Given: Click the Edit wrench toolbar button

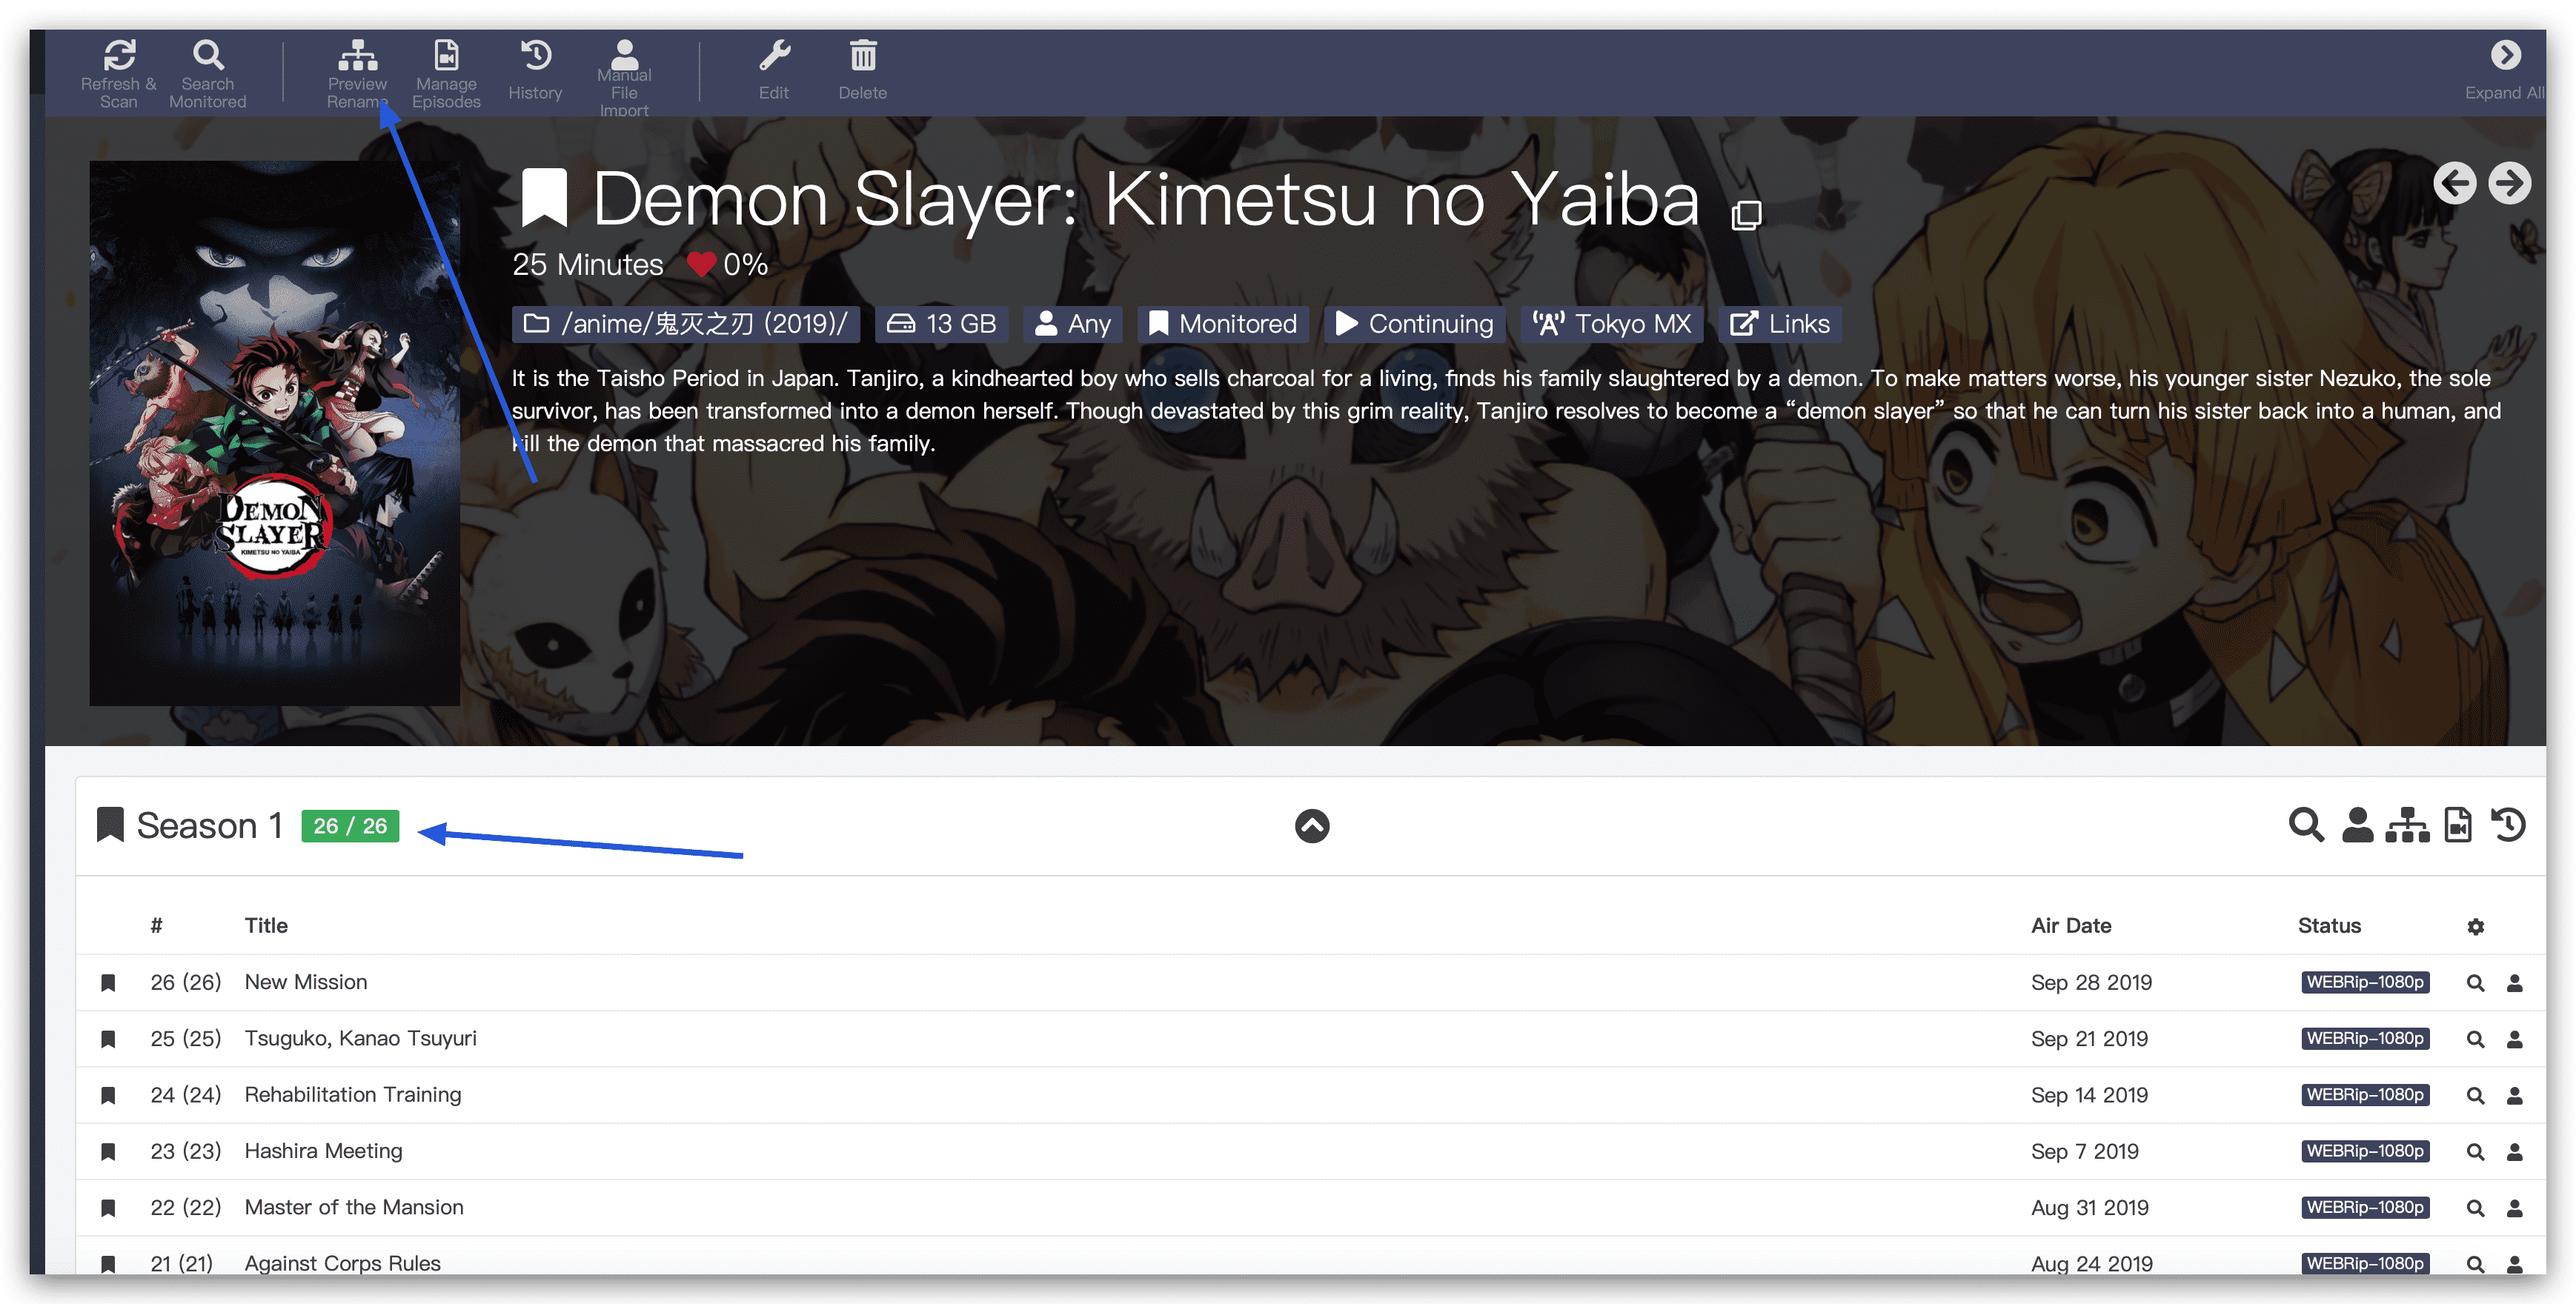Looking at the screenshot, I should tap(774, 70).
